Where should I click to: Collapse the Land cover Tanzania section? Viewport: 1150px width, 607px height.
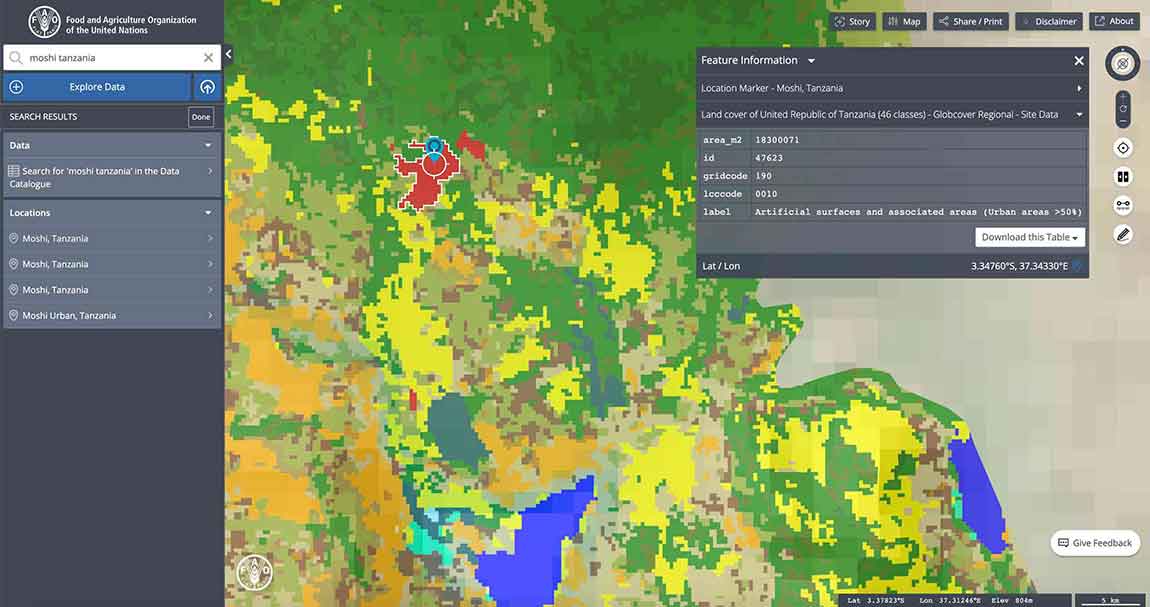[x=1079, y=115]
